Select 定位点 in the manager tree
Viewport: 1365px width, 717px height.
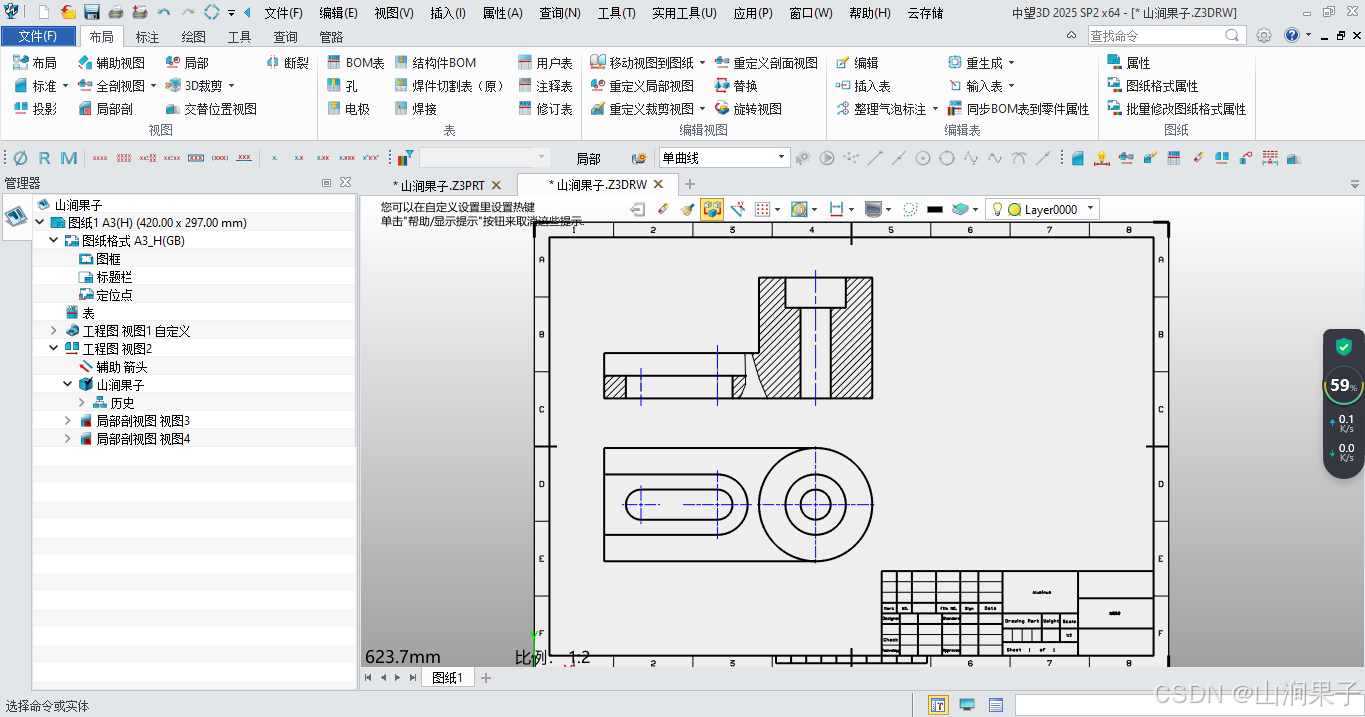coord(114,295)
